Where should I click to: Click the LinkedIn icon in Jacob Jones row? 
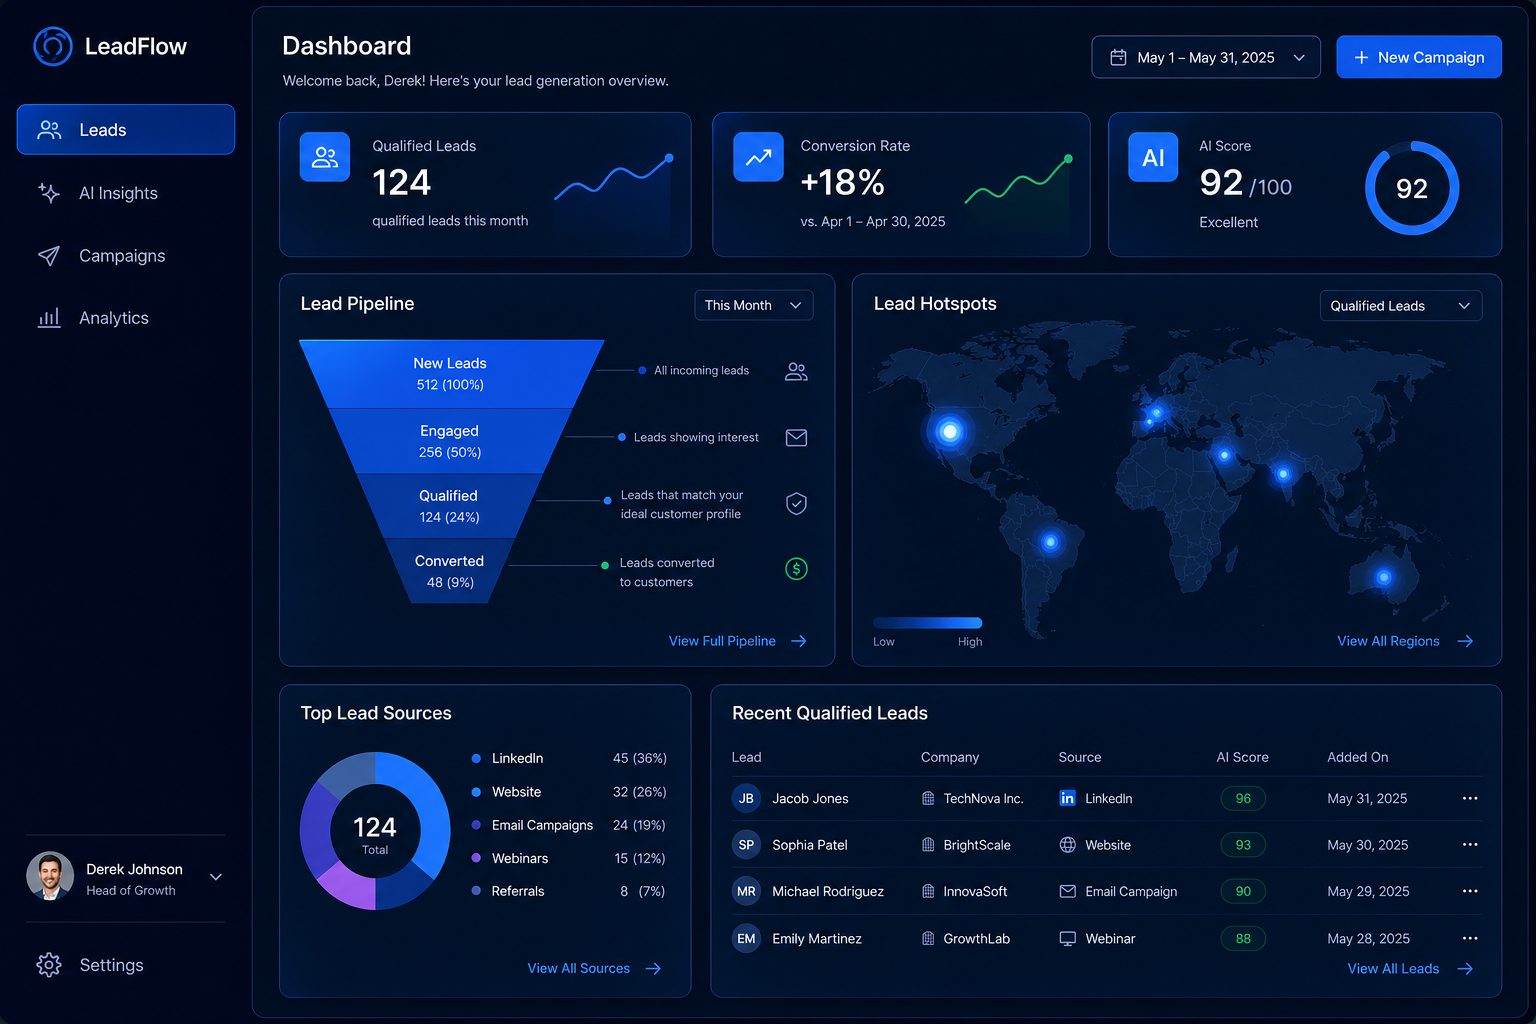(1067, 798)
